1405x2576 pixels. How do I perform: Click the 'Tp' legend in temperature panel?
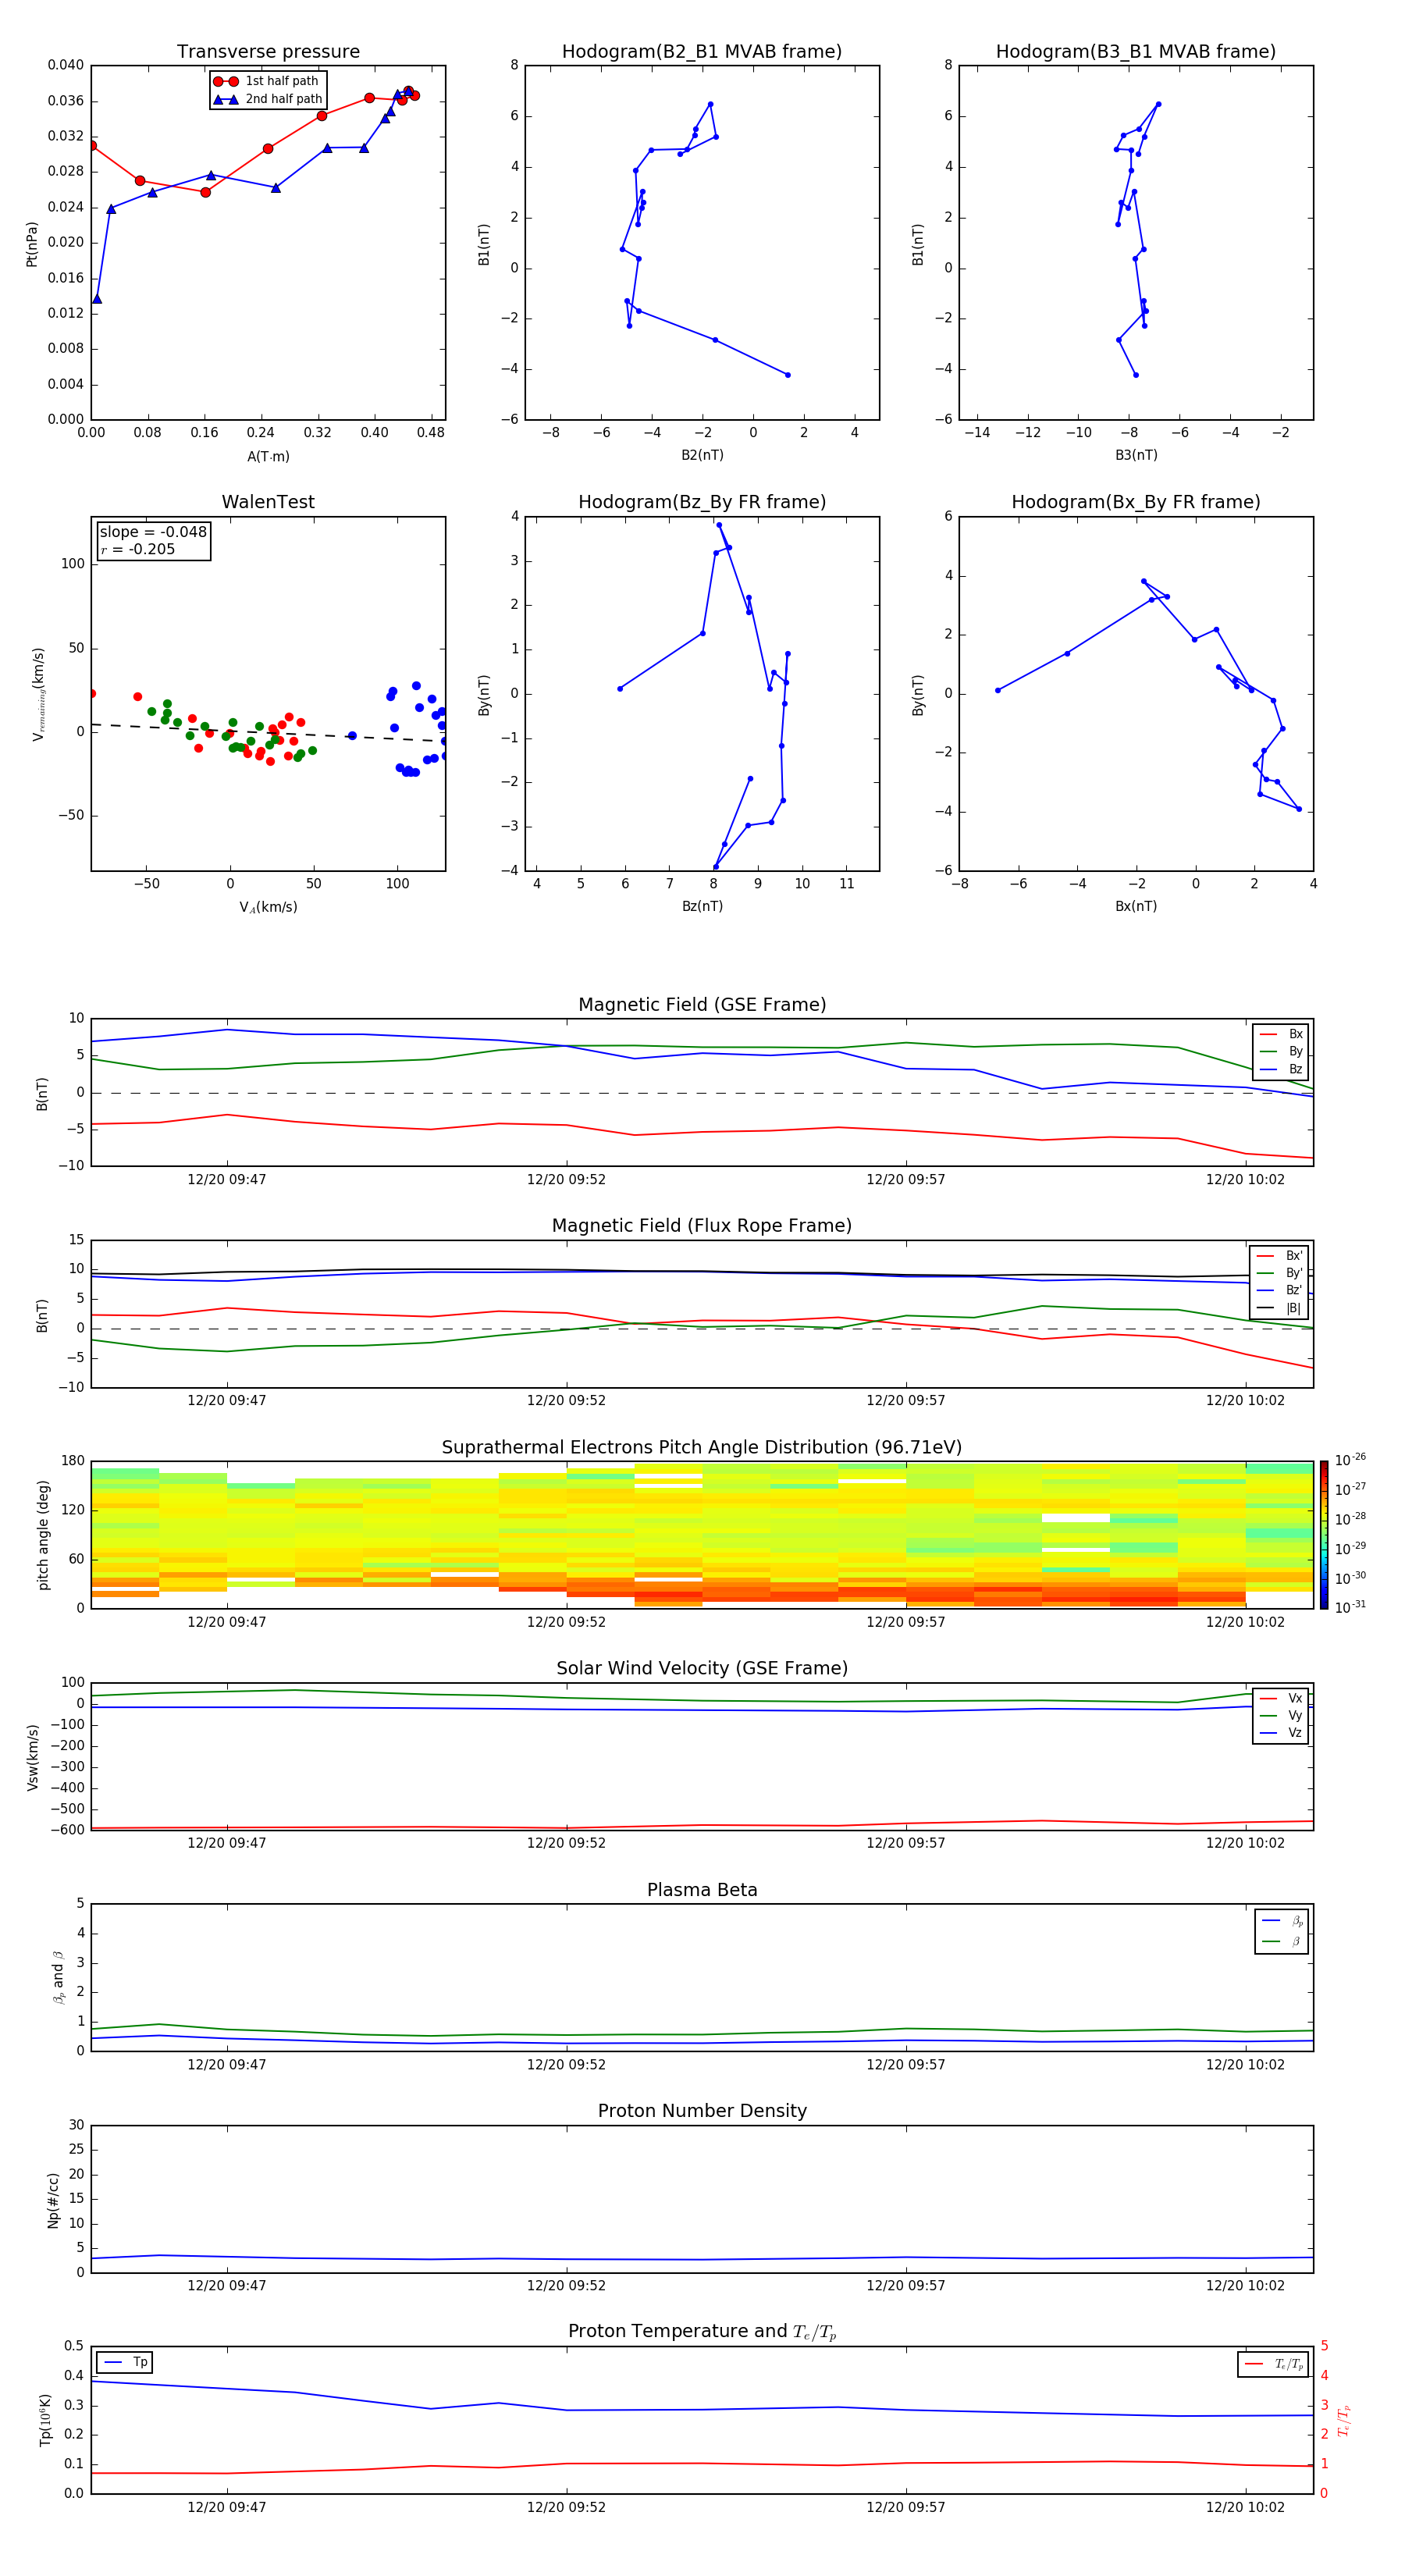(x=125, y=2363)
